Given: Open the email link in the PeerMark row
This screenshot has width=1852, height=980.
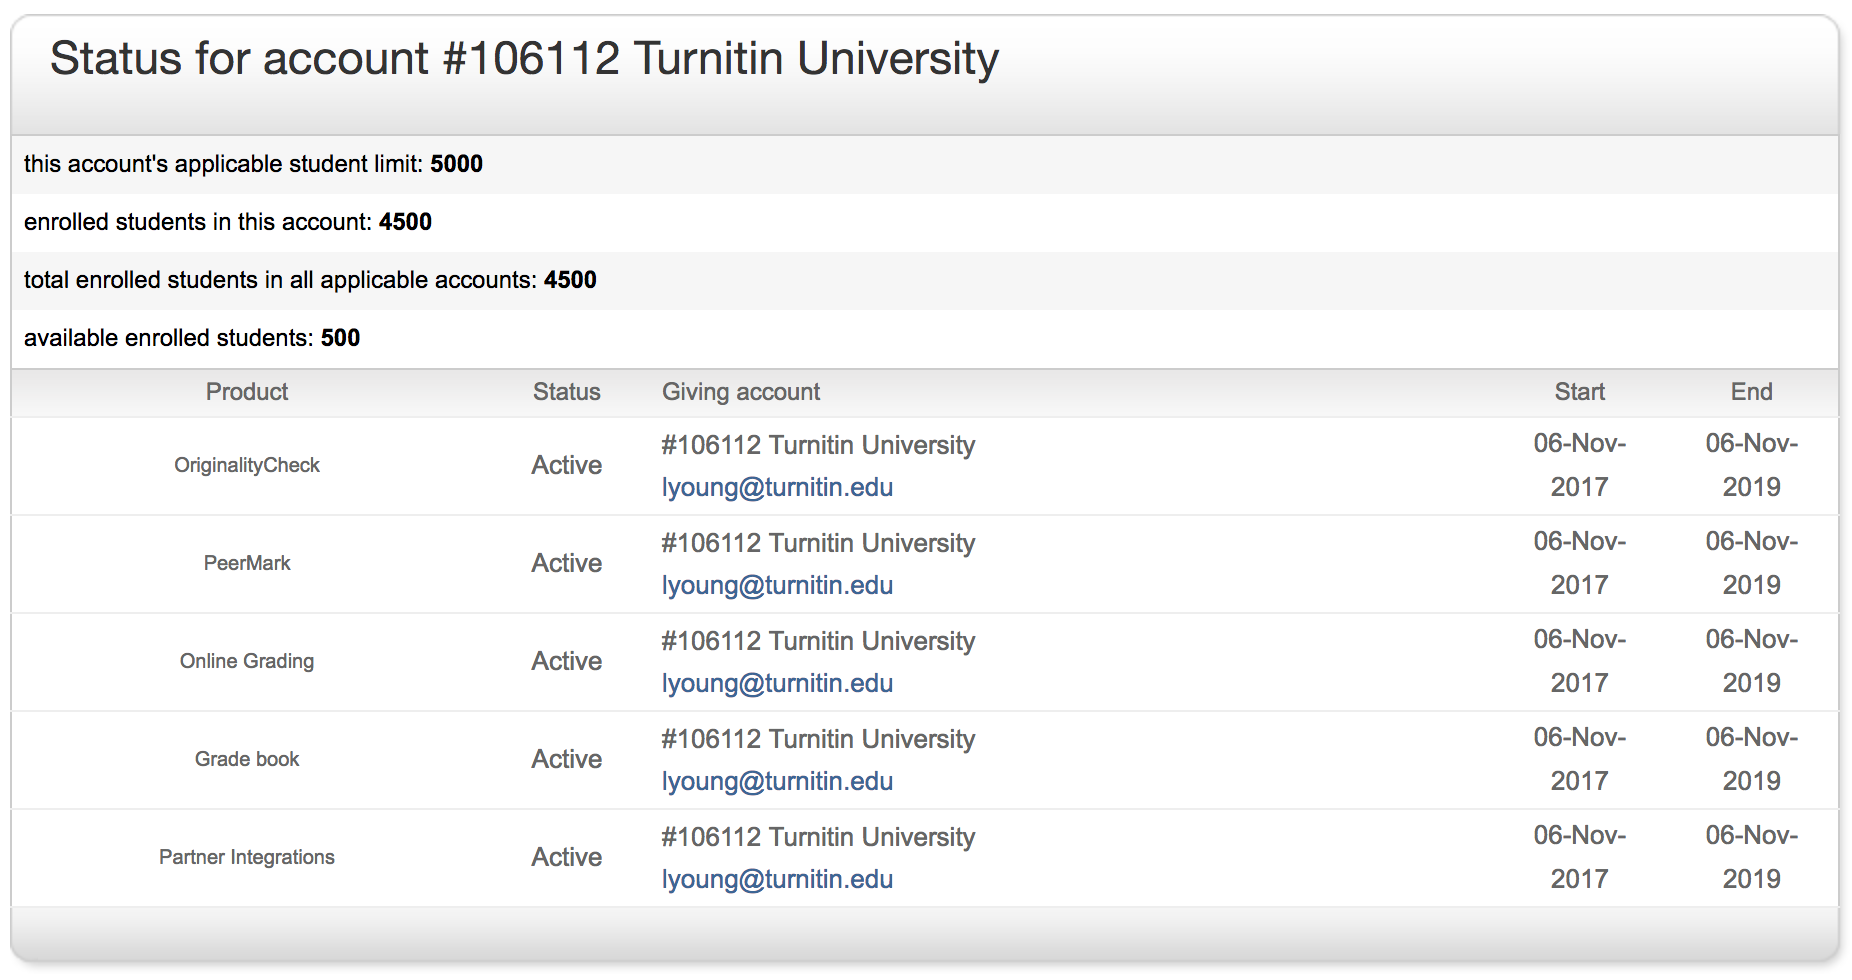Looking at the screenshot, I should (777, 585).
